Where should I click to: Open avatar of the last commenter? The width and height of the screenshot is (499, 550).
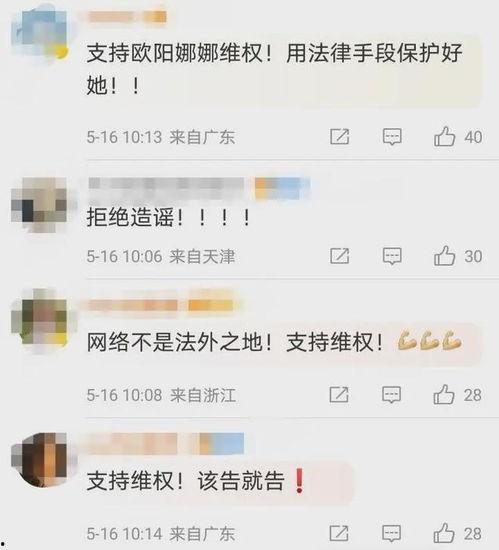pos(39,460)
